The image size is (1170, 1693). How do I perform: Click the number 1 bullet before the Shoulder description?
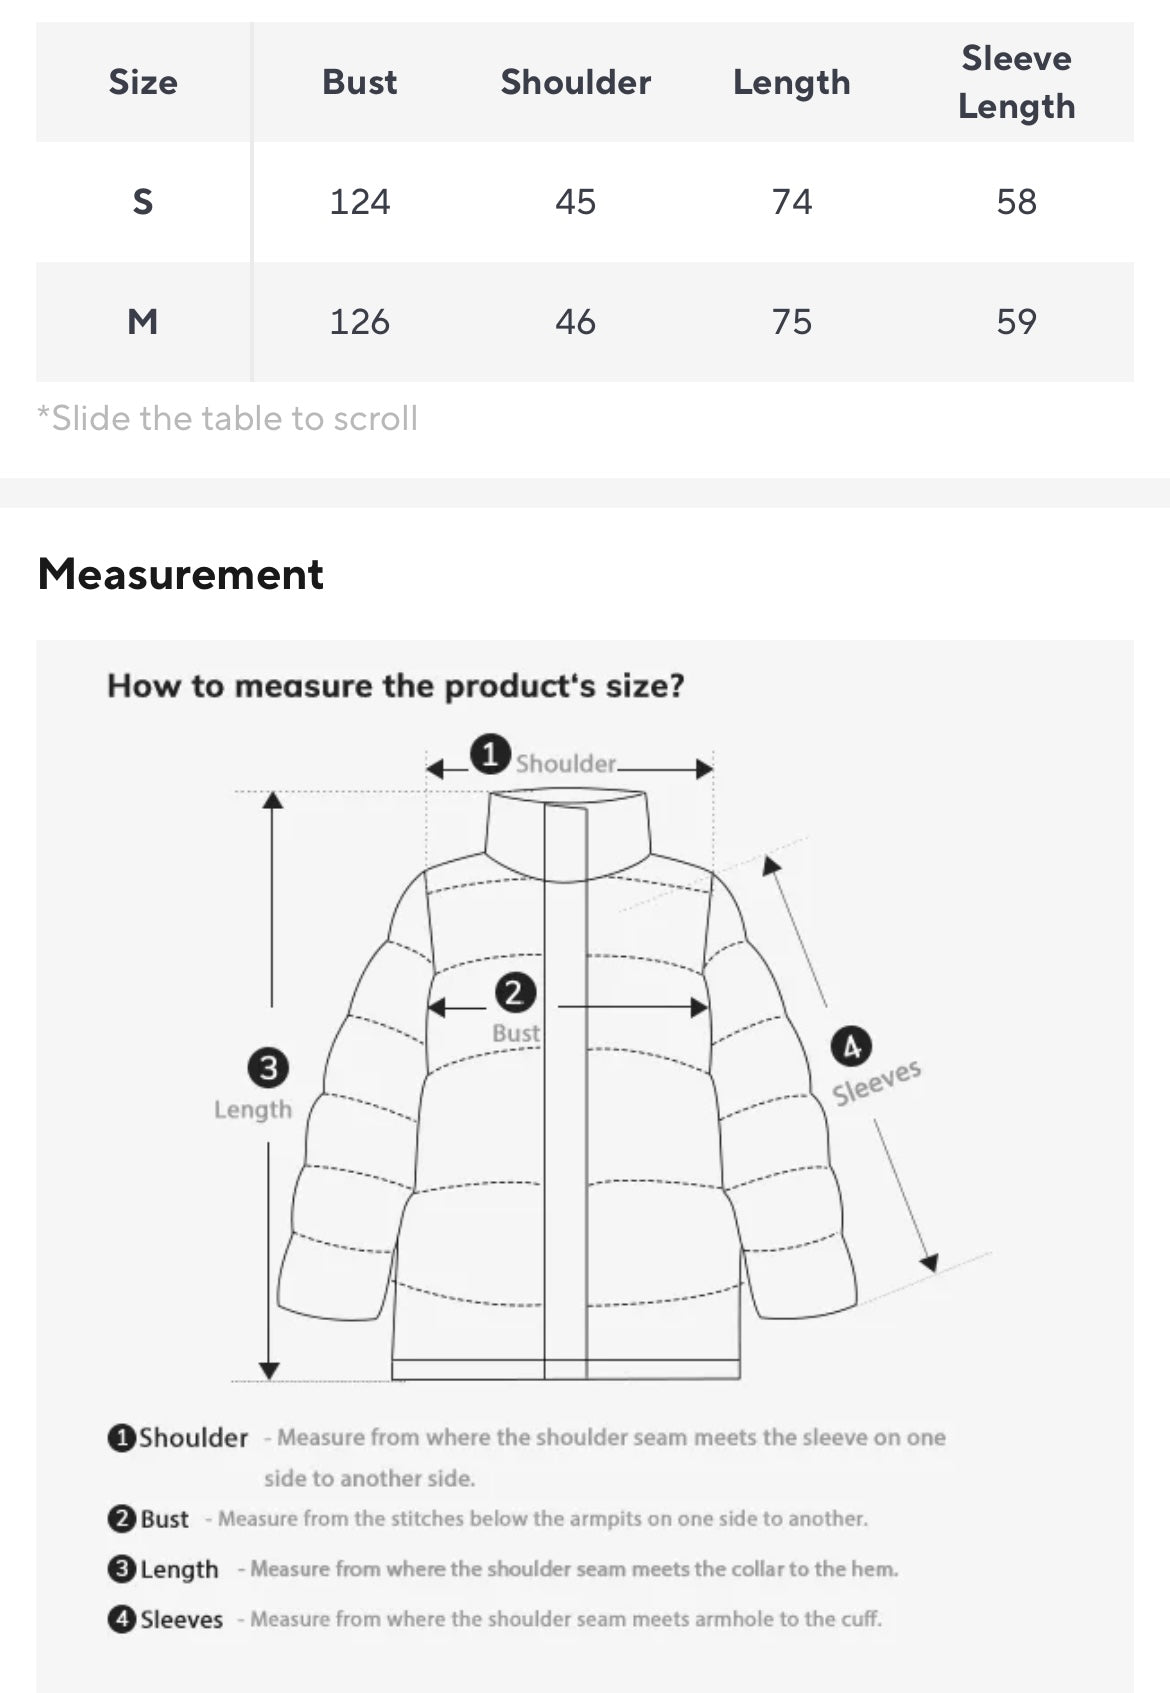tap(121, 1438)
